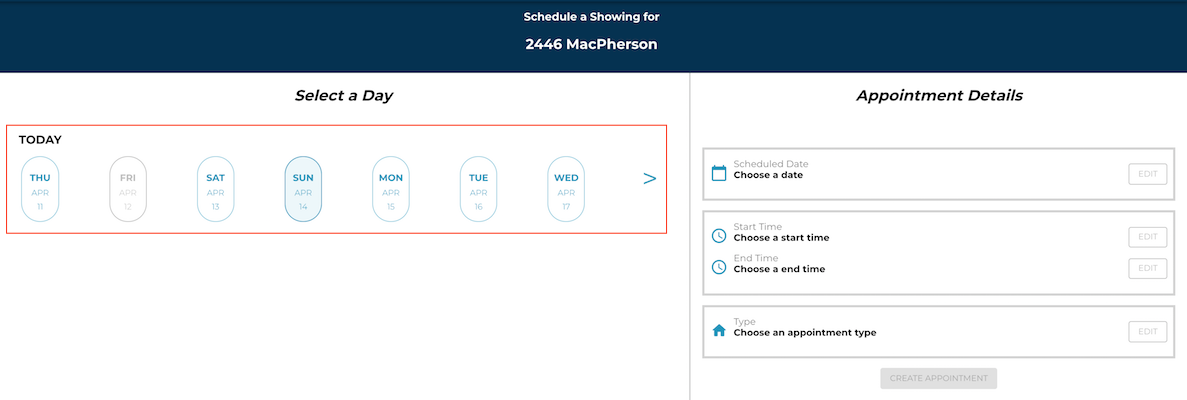Click the 2446 MacPherson property title
This screenshot has height=400, width=1187.
591,44
